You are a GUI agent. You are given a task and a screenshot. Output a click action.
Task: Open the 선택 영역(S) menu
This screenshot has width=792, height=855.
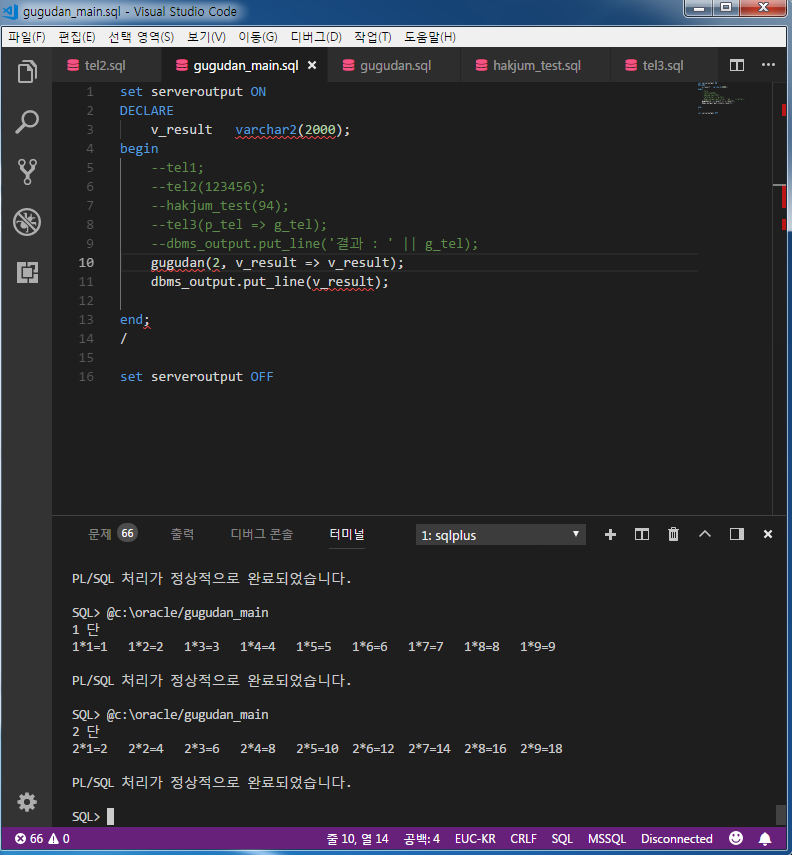tap(141, 37)
